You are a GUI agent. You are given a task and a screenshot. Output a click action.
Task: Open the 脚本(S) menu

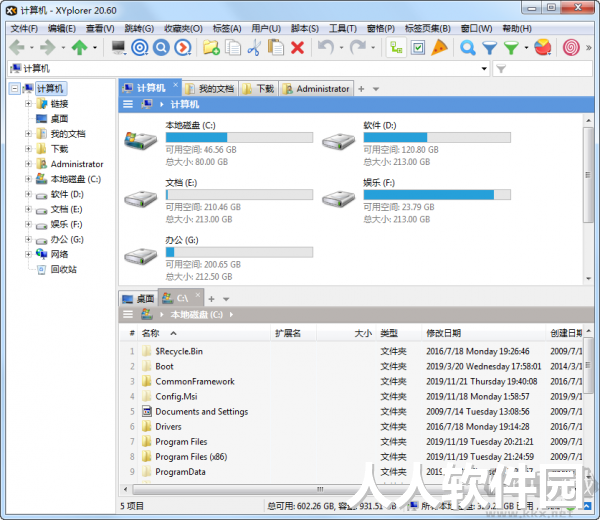[305, 29]
